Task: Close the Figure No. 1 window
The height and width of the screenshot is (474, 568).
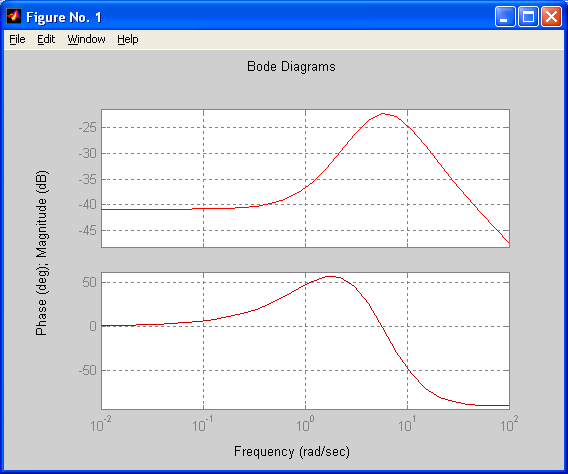Action: 551,17
